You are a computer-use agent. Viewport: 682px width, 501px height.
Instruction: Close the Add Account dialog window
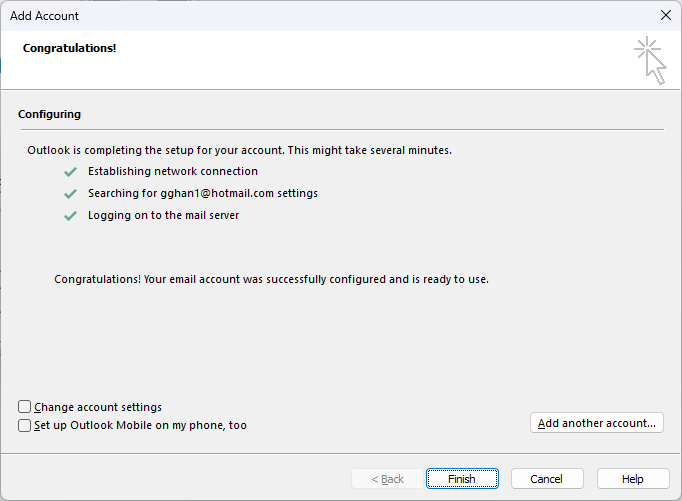(666, 15)
